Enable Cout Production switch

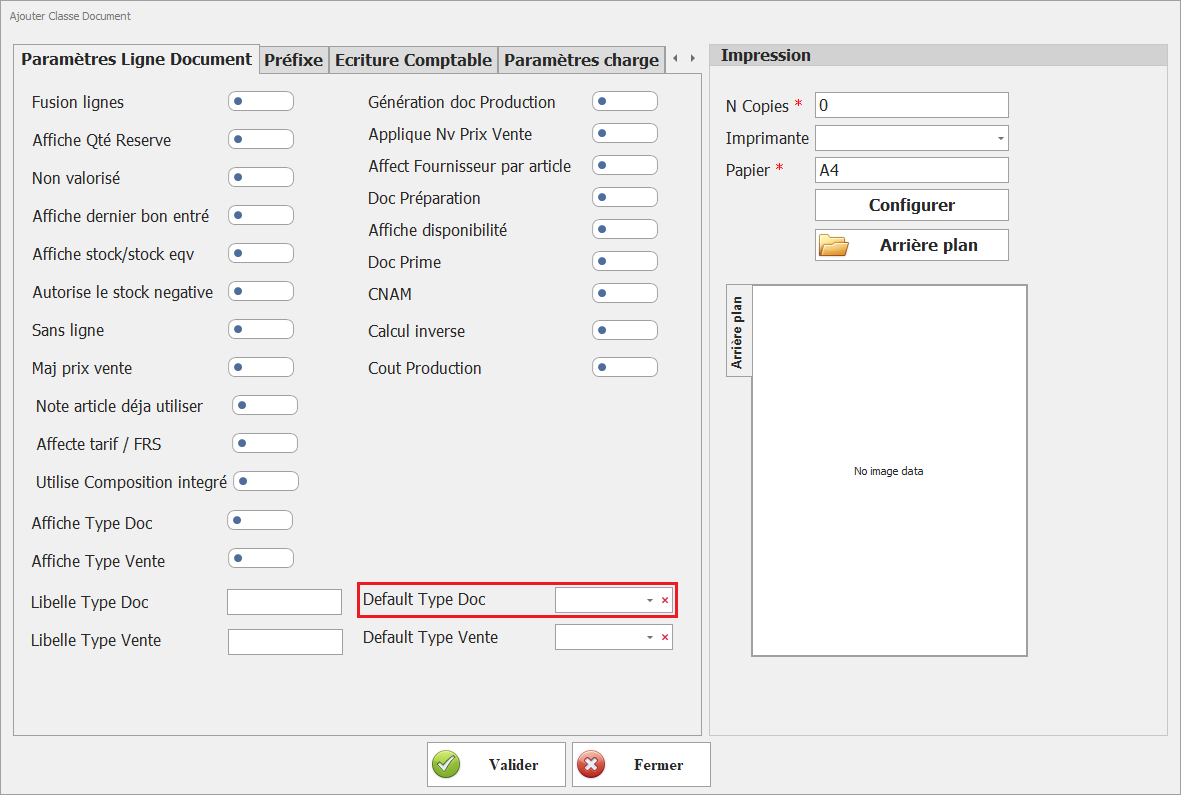pos(624,367)
